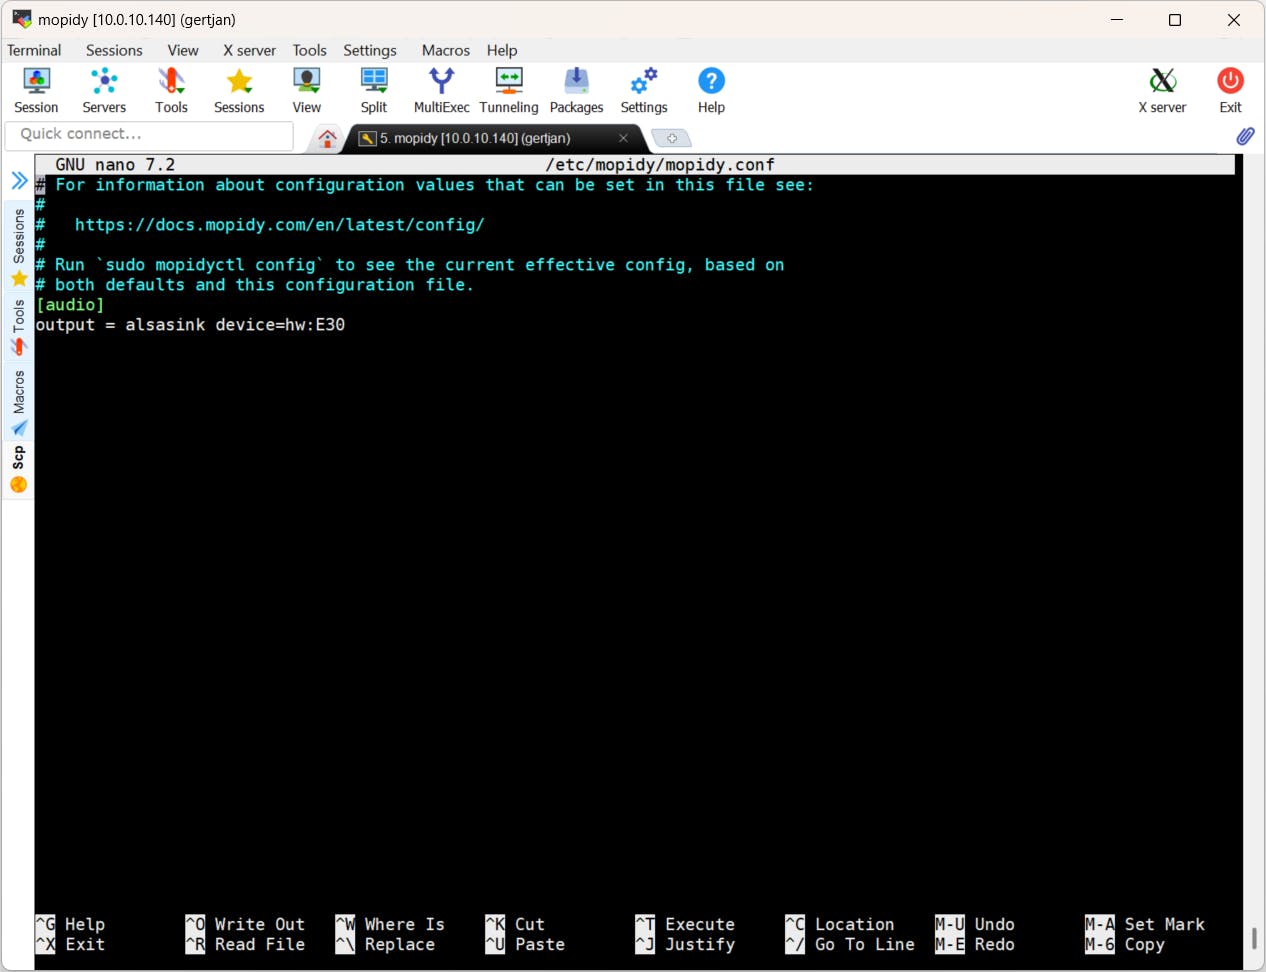Open the Sessions star toolbar icon
The height and width of the screenshot is (972, 1266).
click(x=239, y=90)
